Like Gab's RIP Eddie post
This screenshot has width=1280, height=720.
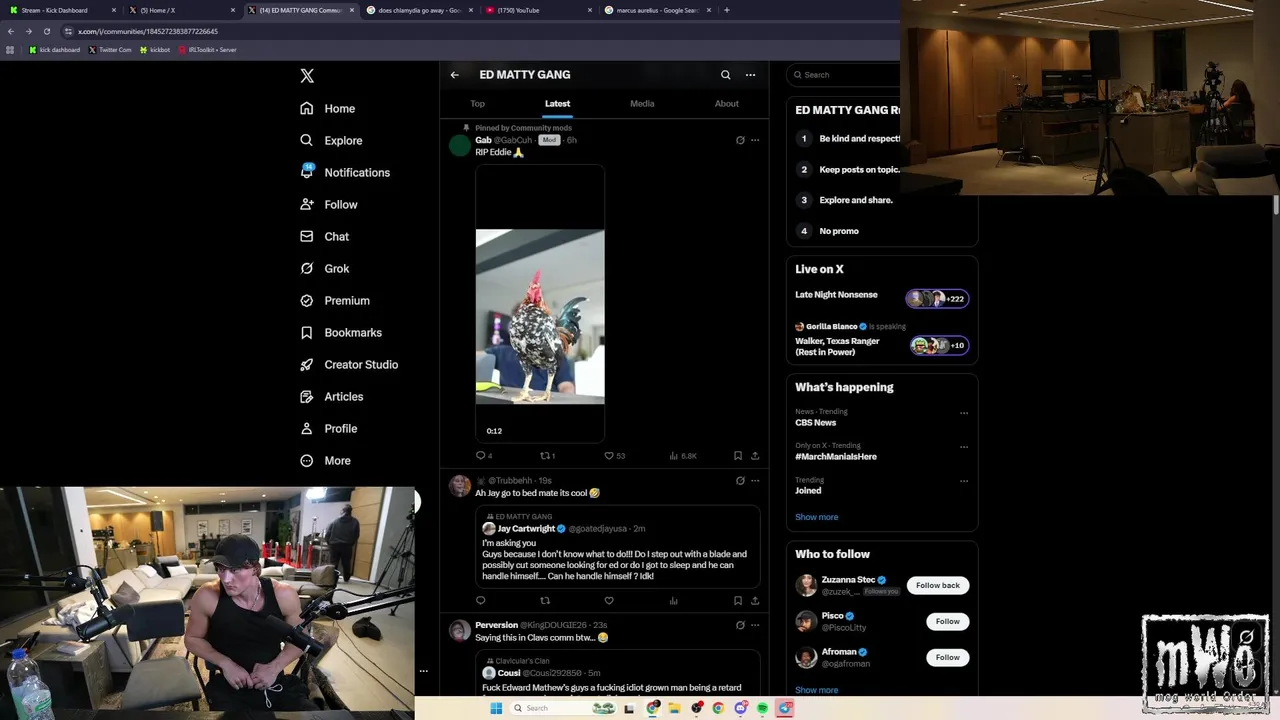click(x=614, y=456)
